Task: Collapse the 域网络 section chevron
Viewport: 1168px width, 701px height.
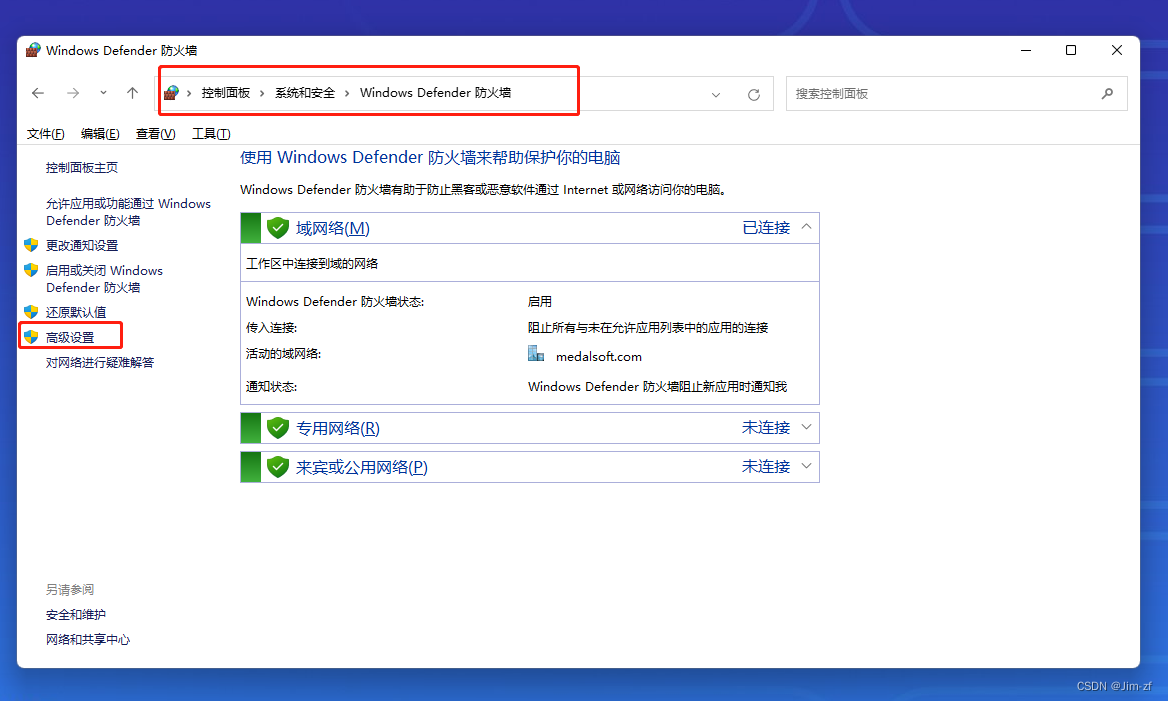Action: (806, 226)
